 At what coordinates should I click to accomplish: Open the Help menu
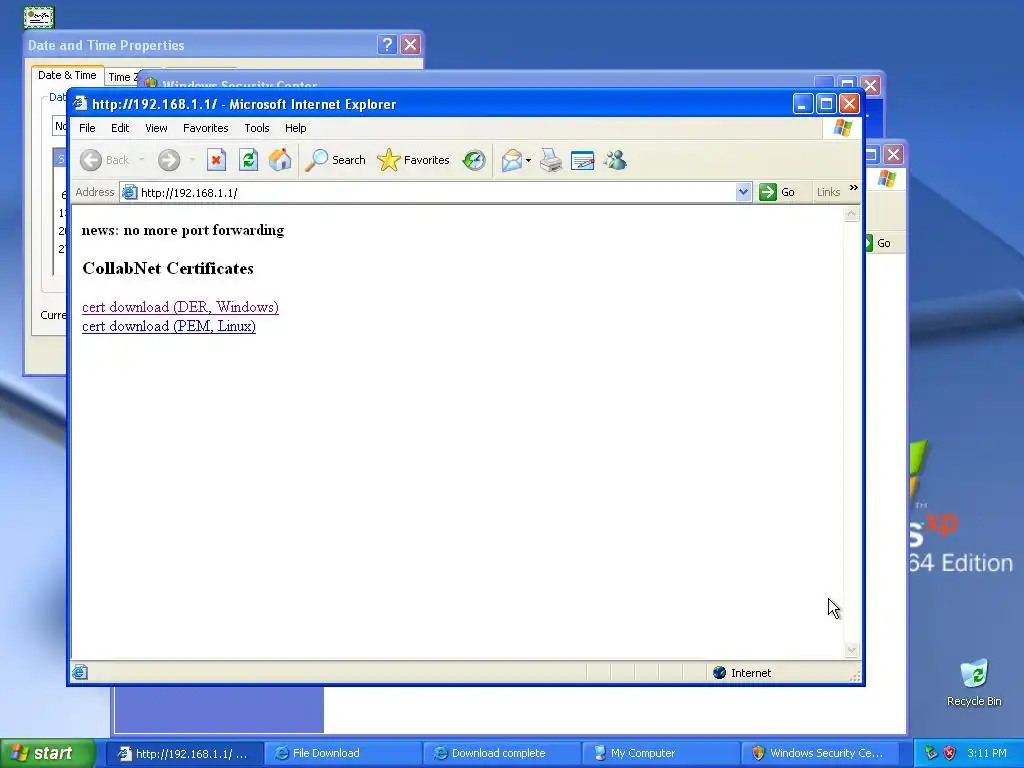[x=295, y=128]
